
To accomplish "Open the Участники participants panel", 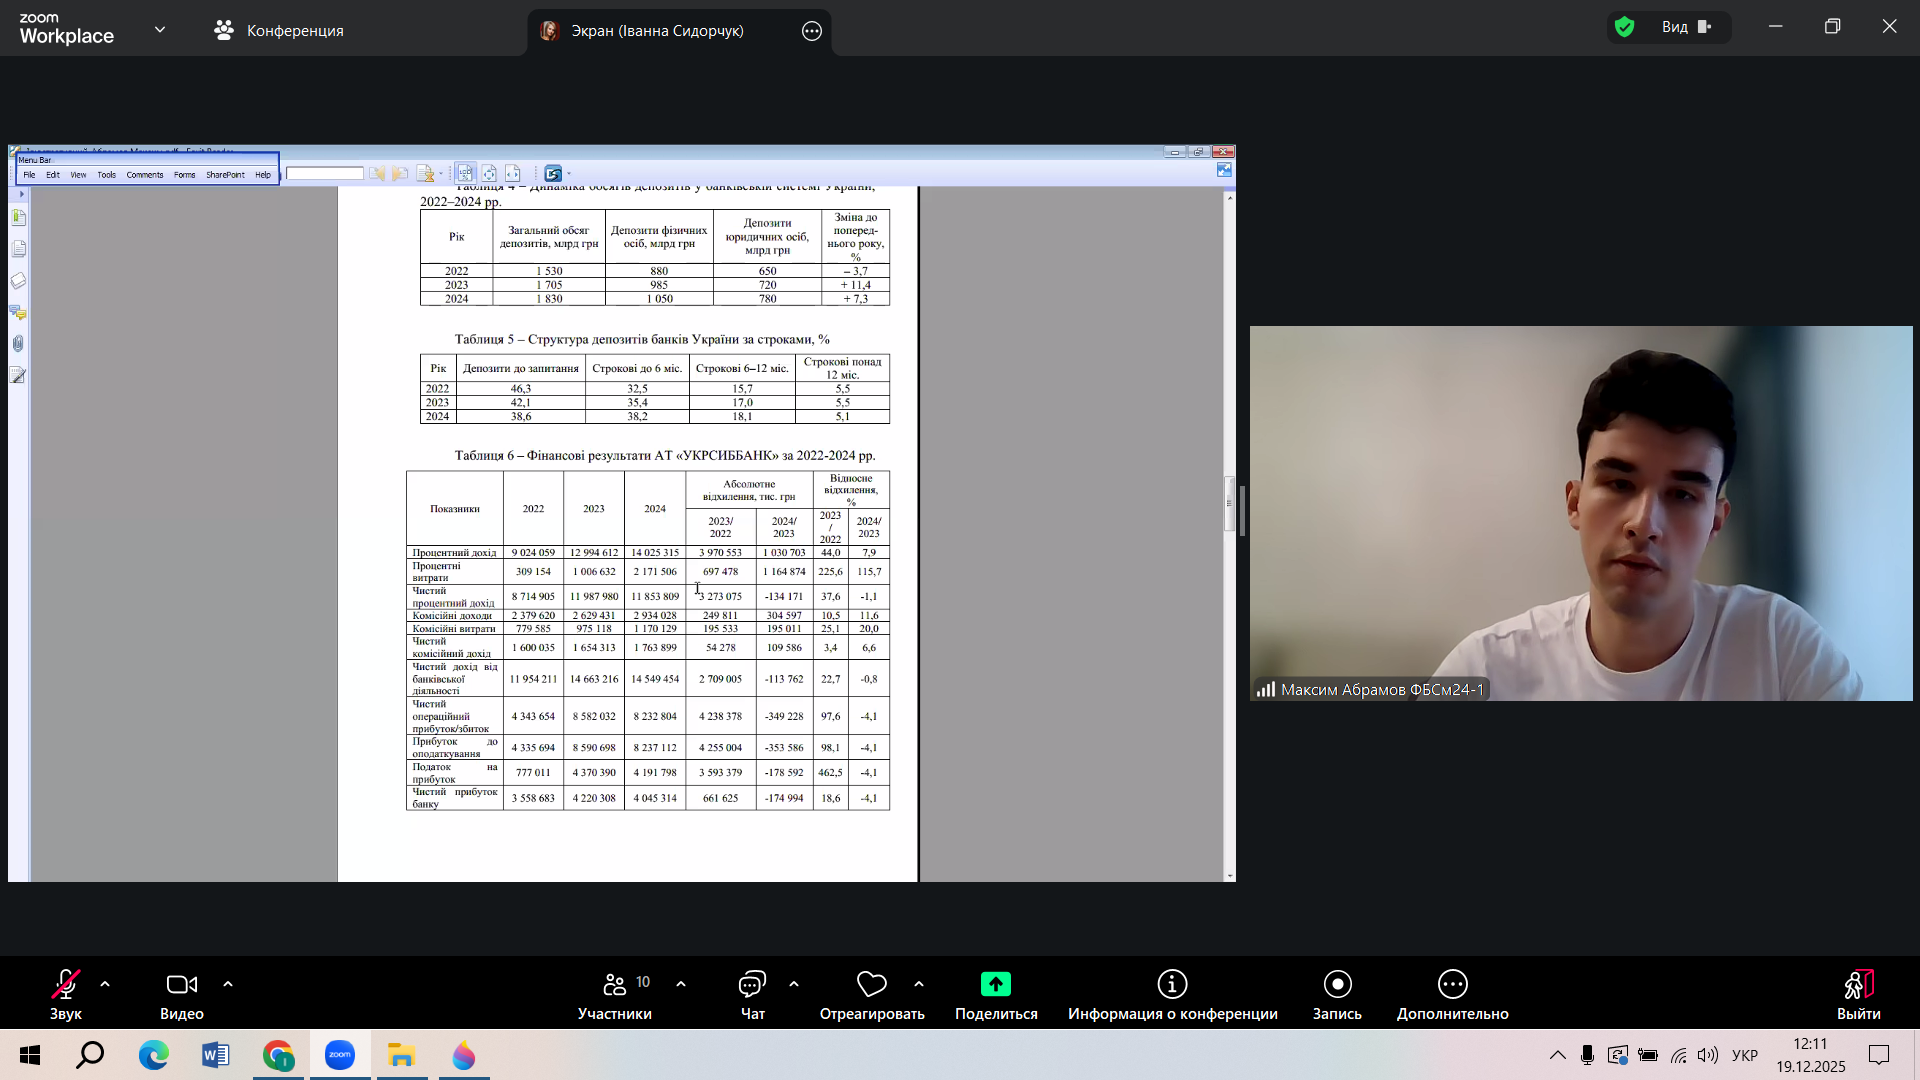I will point(615,994).
